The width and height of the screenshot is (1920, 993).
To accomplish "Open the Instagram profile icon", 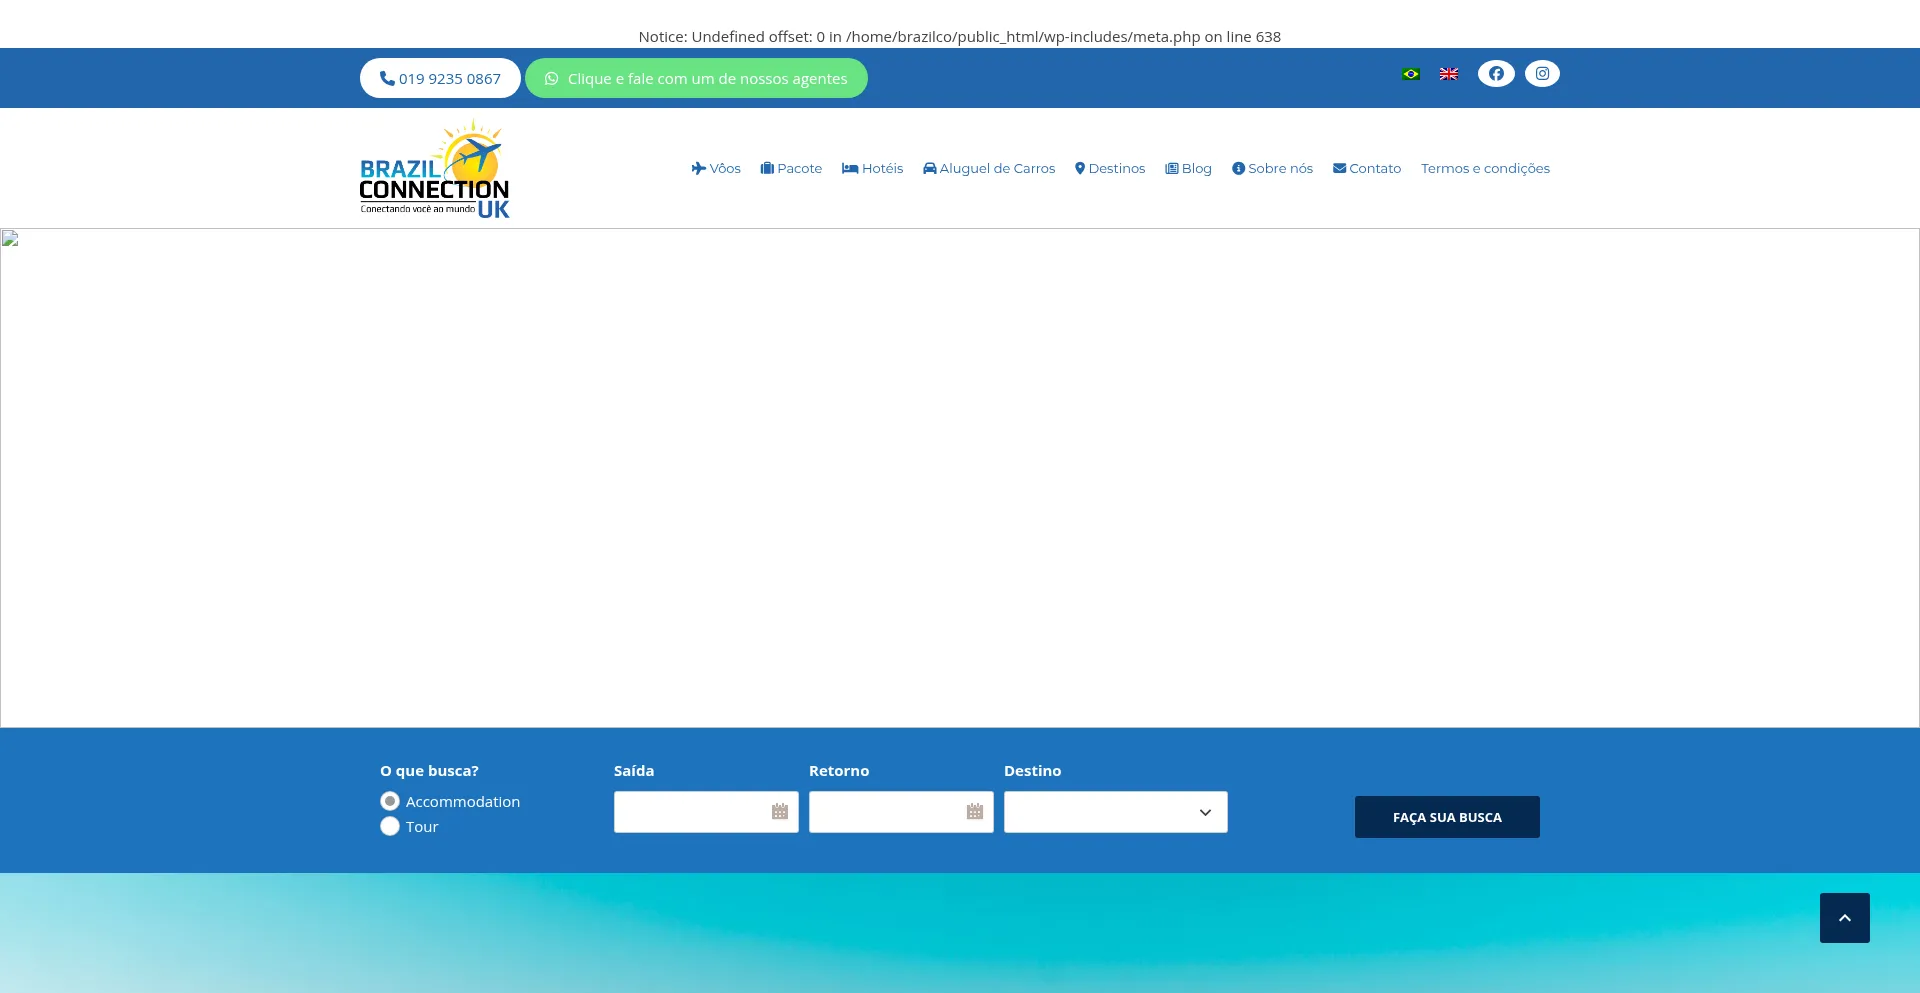I will click(x=1542, y=73).
